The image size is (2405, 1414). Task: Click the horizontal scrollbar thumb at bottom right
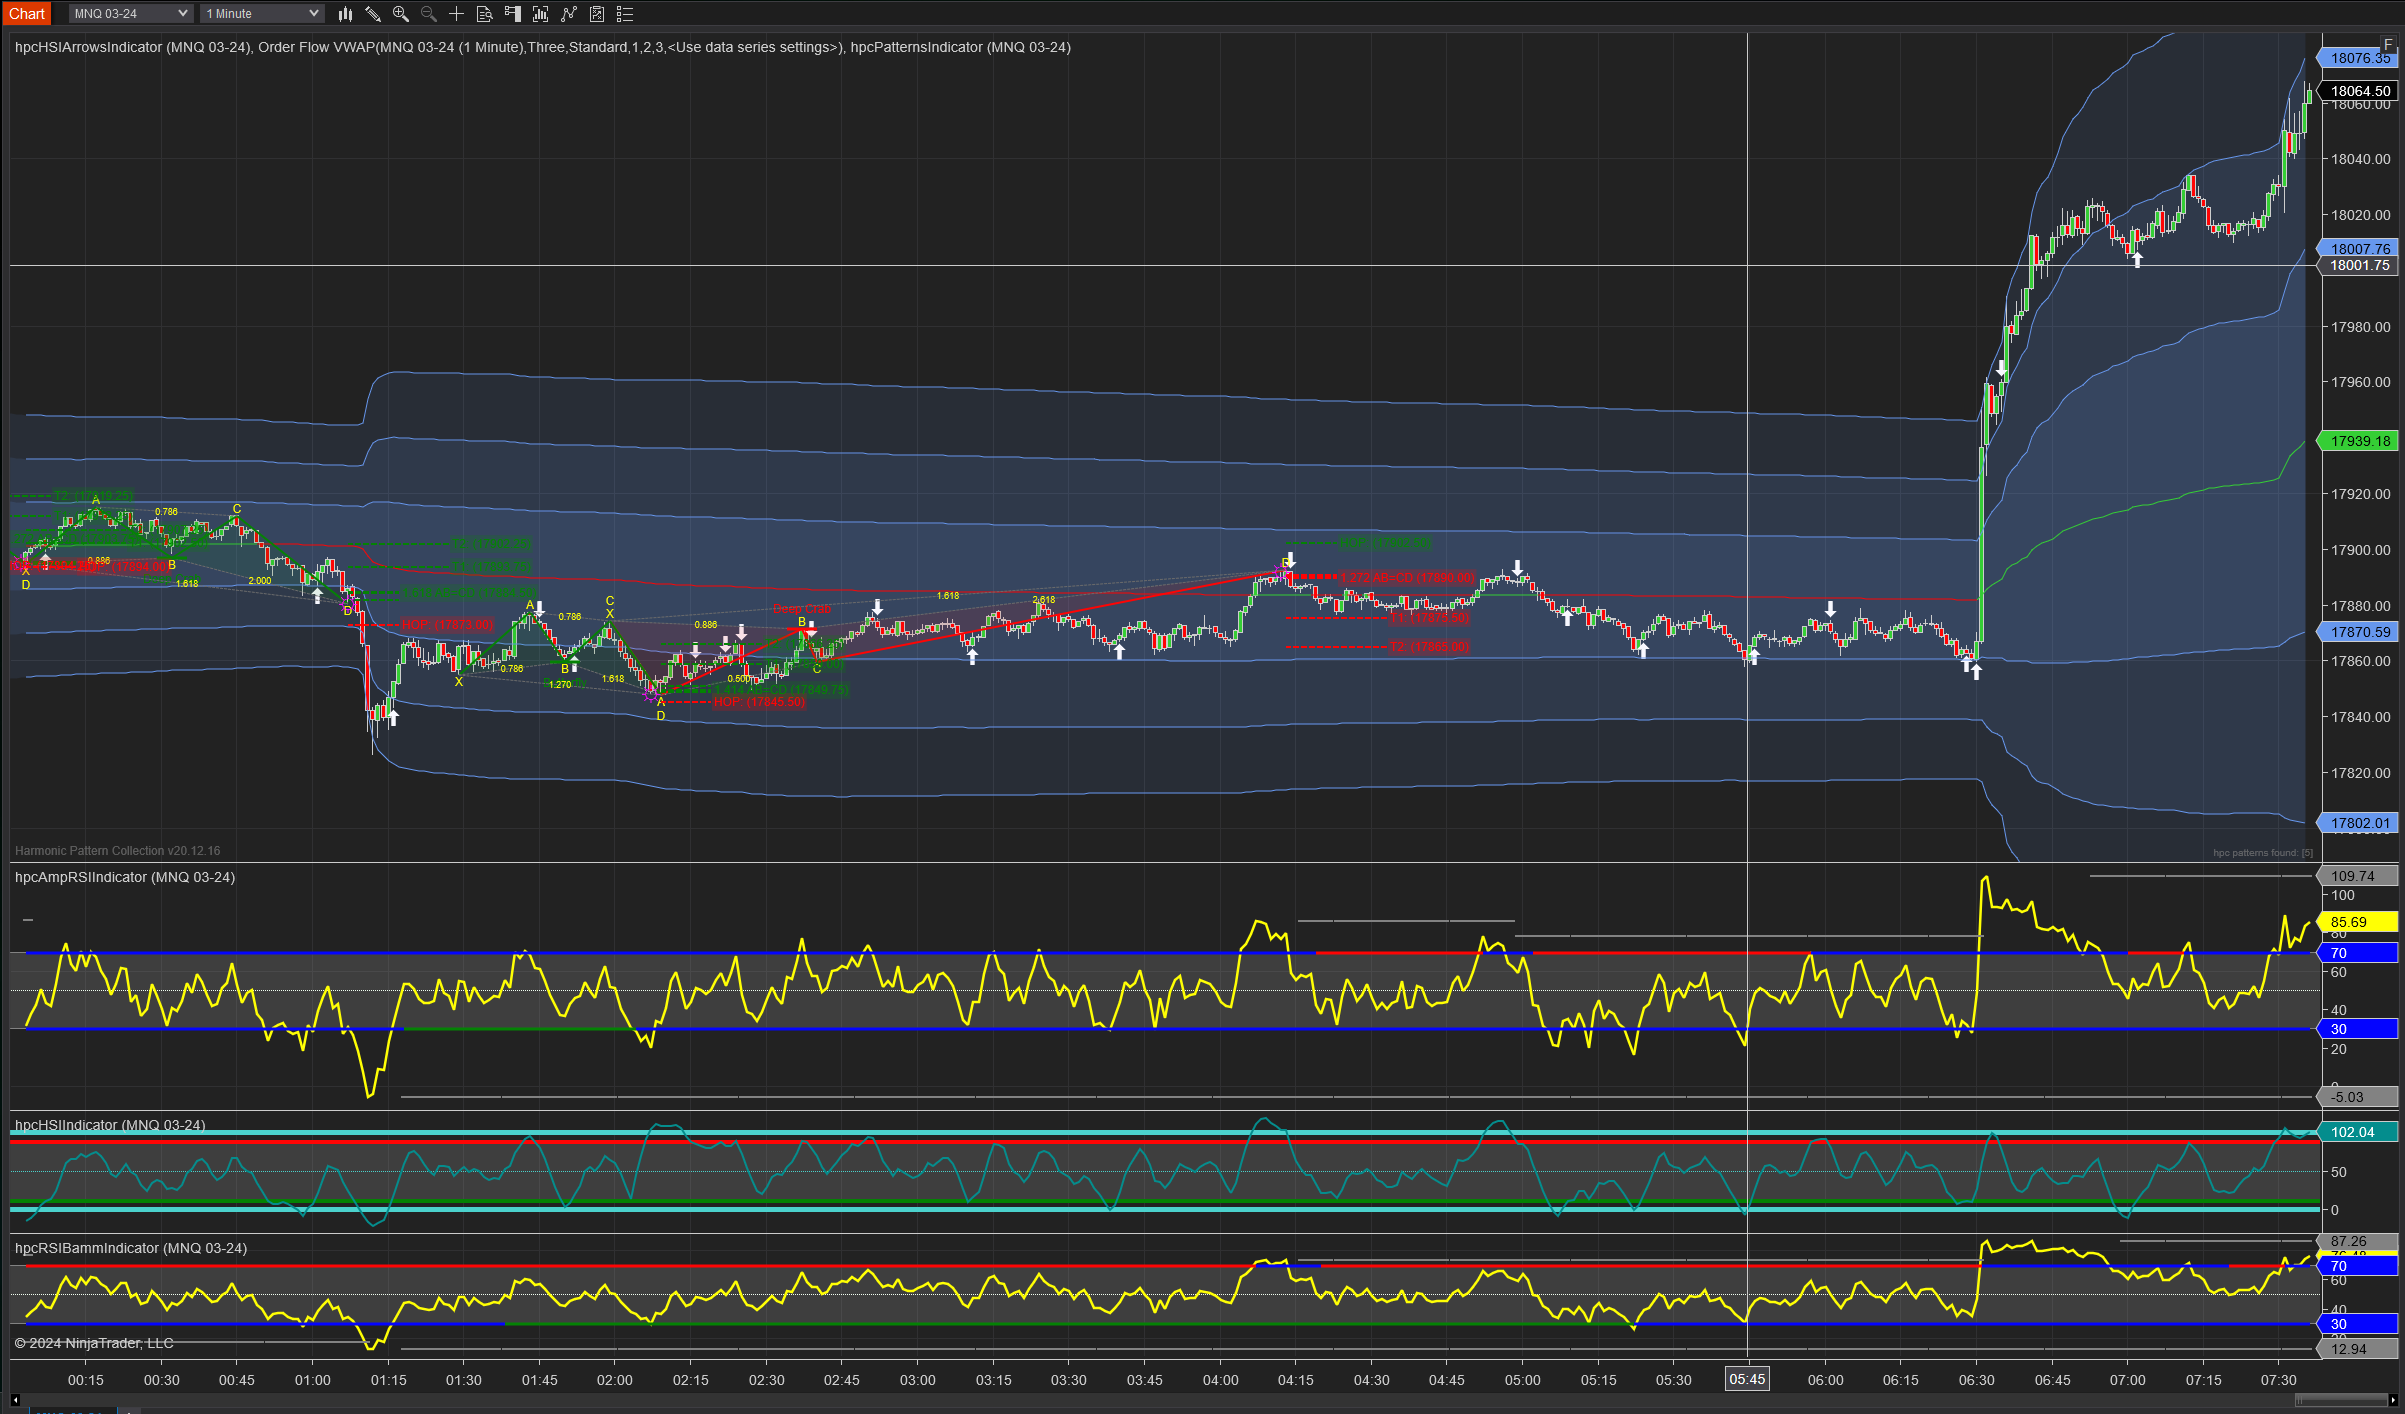[2340, 1400]
